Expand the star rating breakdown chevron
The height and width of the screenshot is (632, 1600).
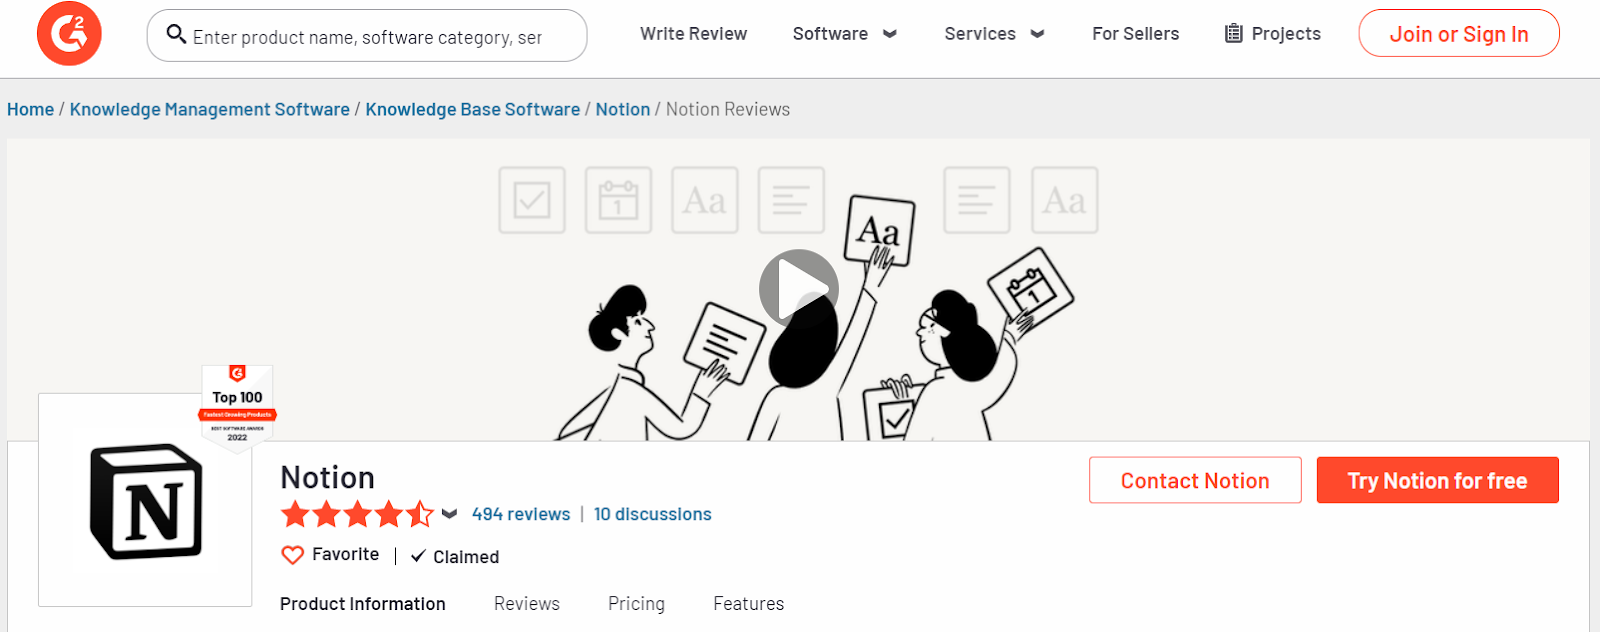point(449,514)
